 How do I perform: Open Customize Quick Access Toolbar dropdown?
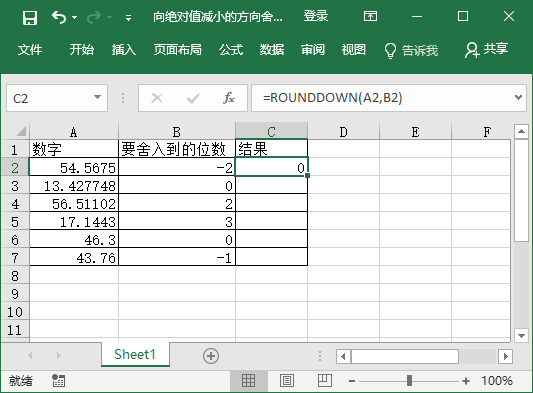pos(128,17)
